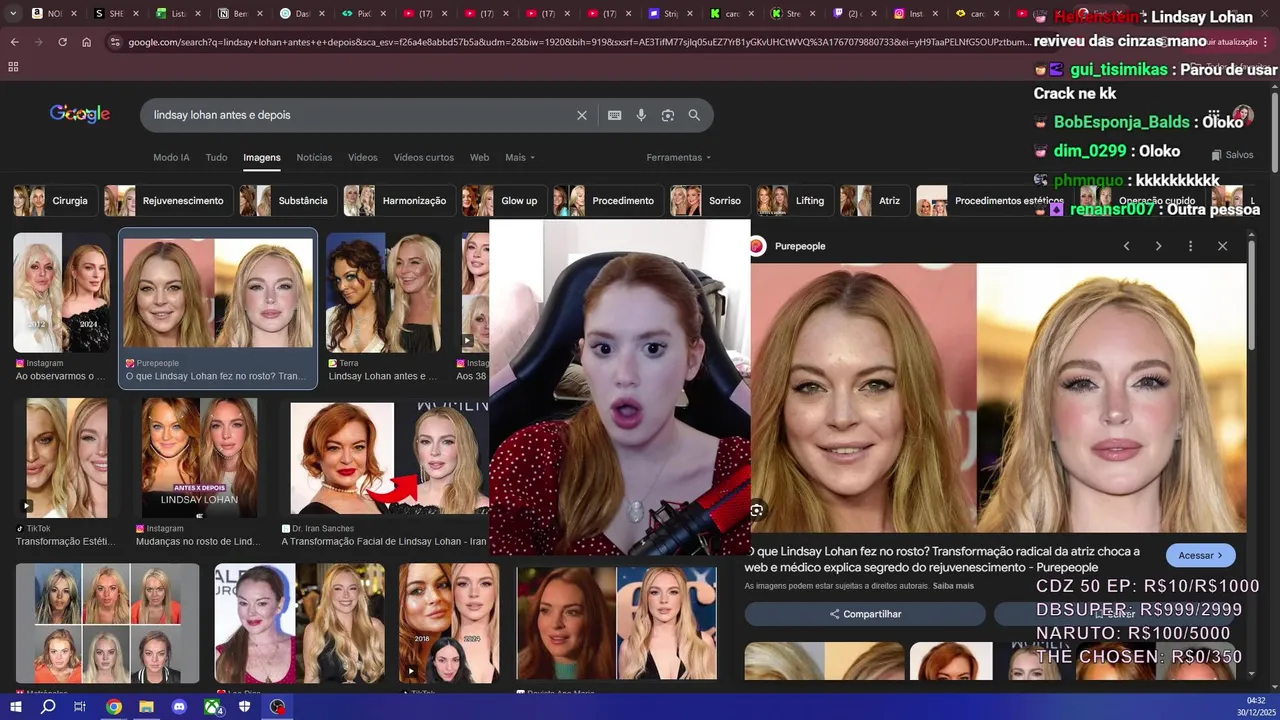Filter images by Sorriso chip
The image size is (1280, 720).
point(710,201)
